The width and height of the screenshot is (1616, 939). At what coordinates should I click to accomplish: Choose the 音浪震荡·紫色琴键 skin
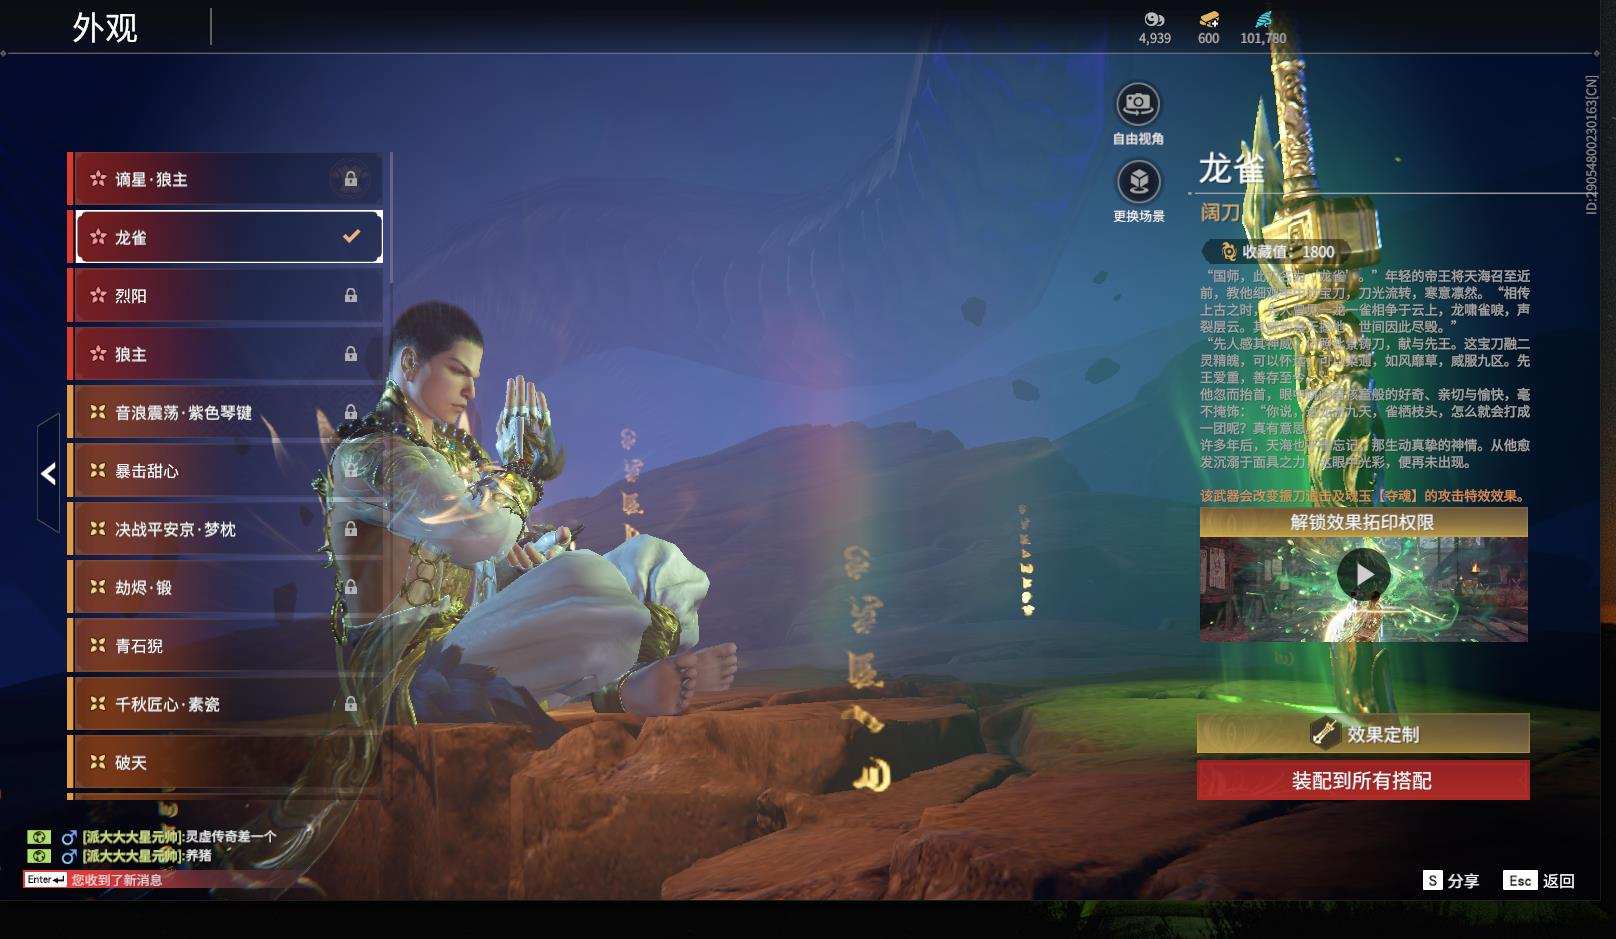(225, 412)
